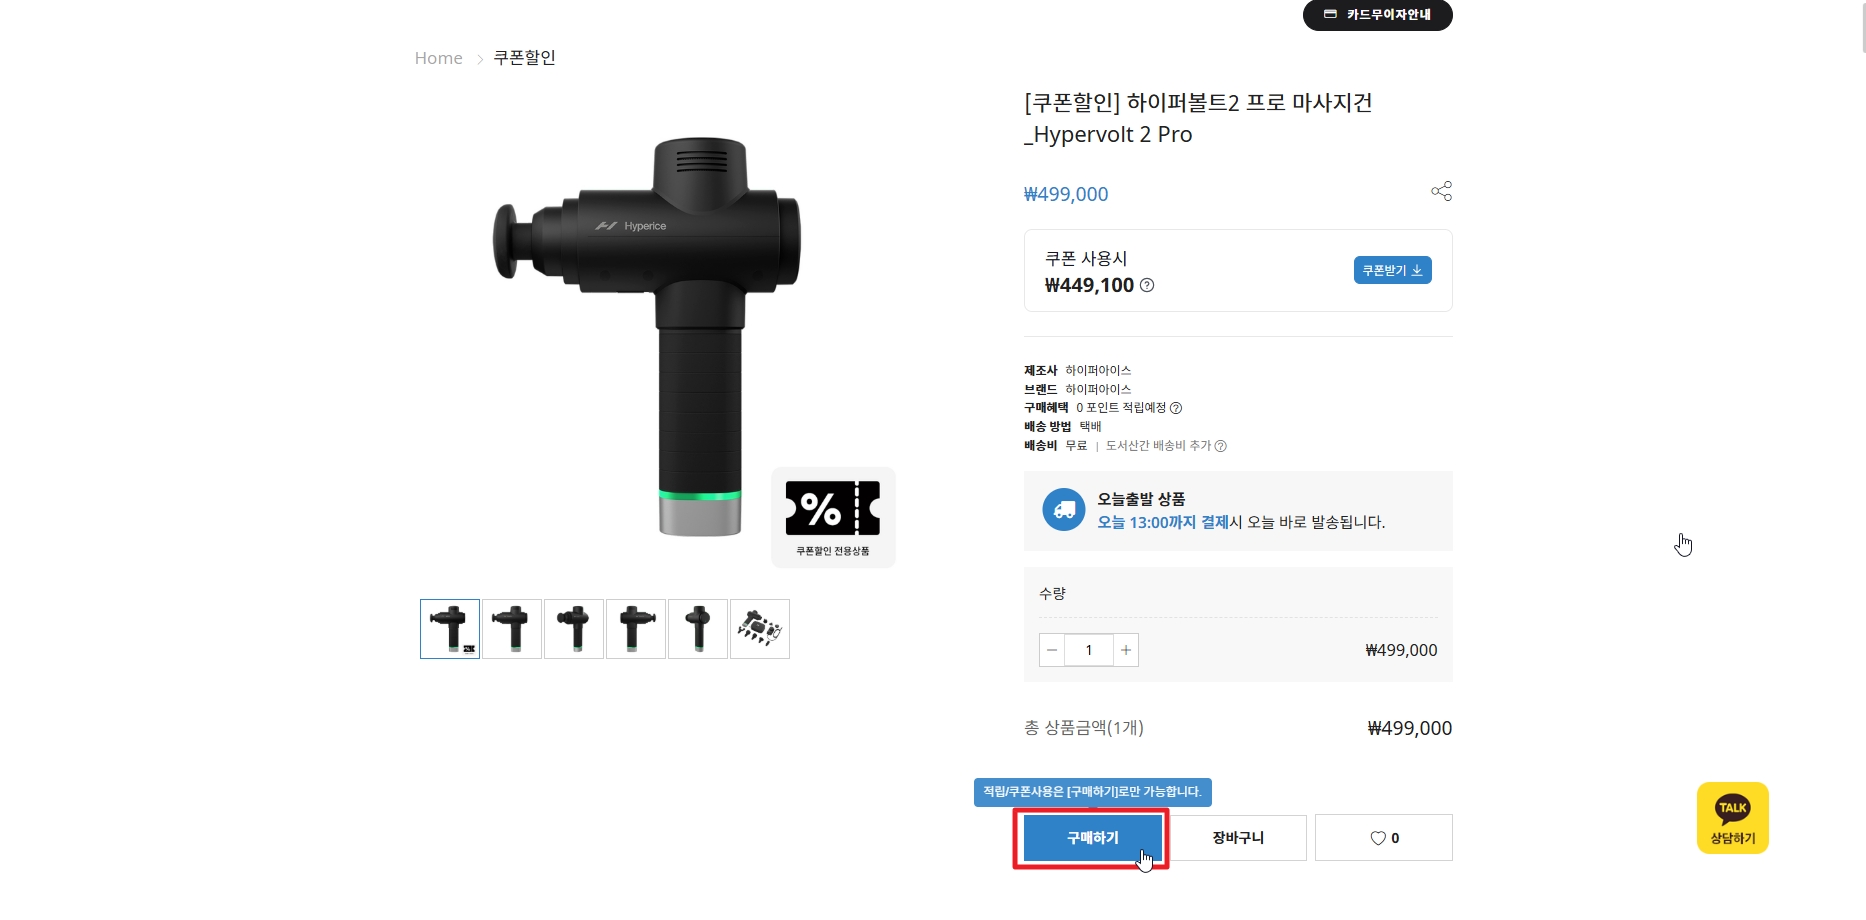
Task: Select the accessories thumbnail at the end
Action: pyautogui.click(x=760, y=629)
